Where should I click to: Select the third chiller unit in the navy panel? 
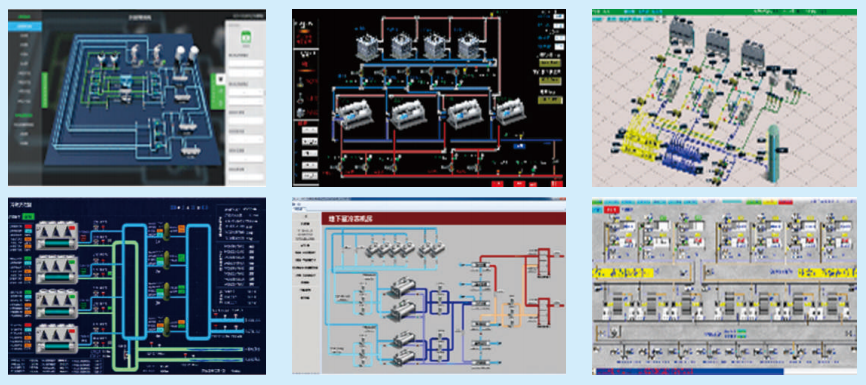pos(57,304)
